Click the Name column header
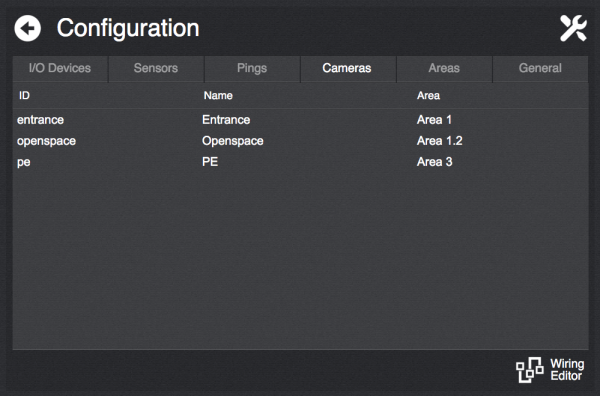The image size is (600, 396). 218,95
